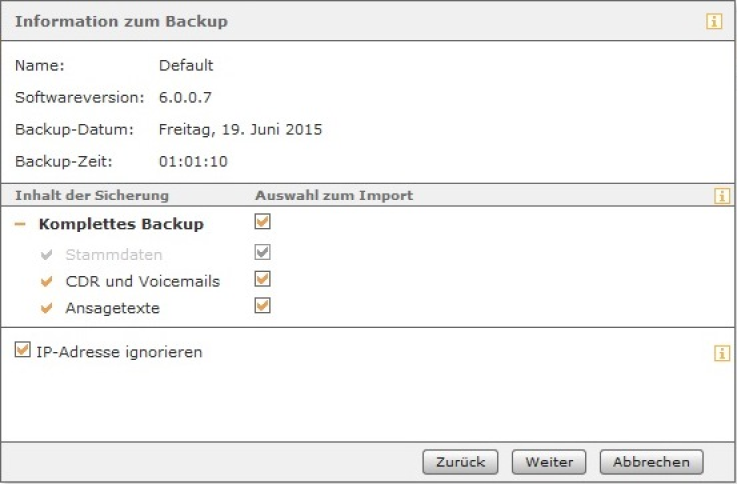Cancel with the Abbrechen button
Image resolution: width=737 pixels, height=484 pixels.
(x=651, y=462)
